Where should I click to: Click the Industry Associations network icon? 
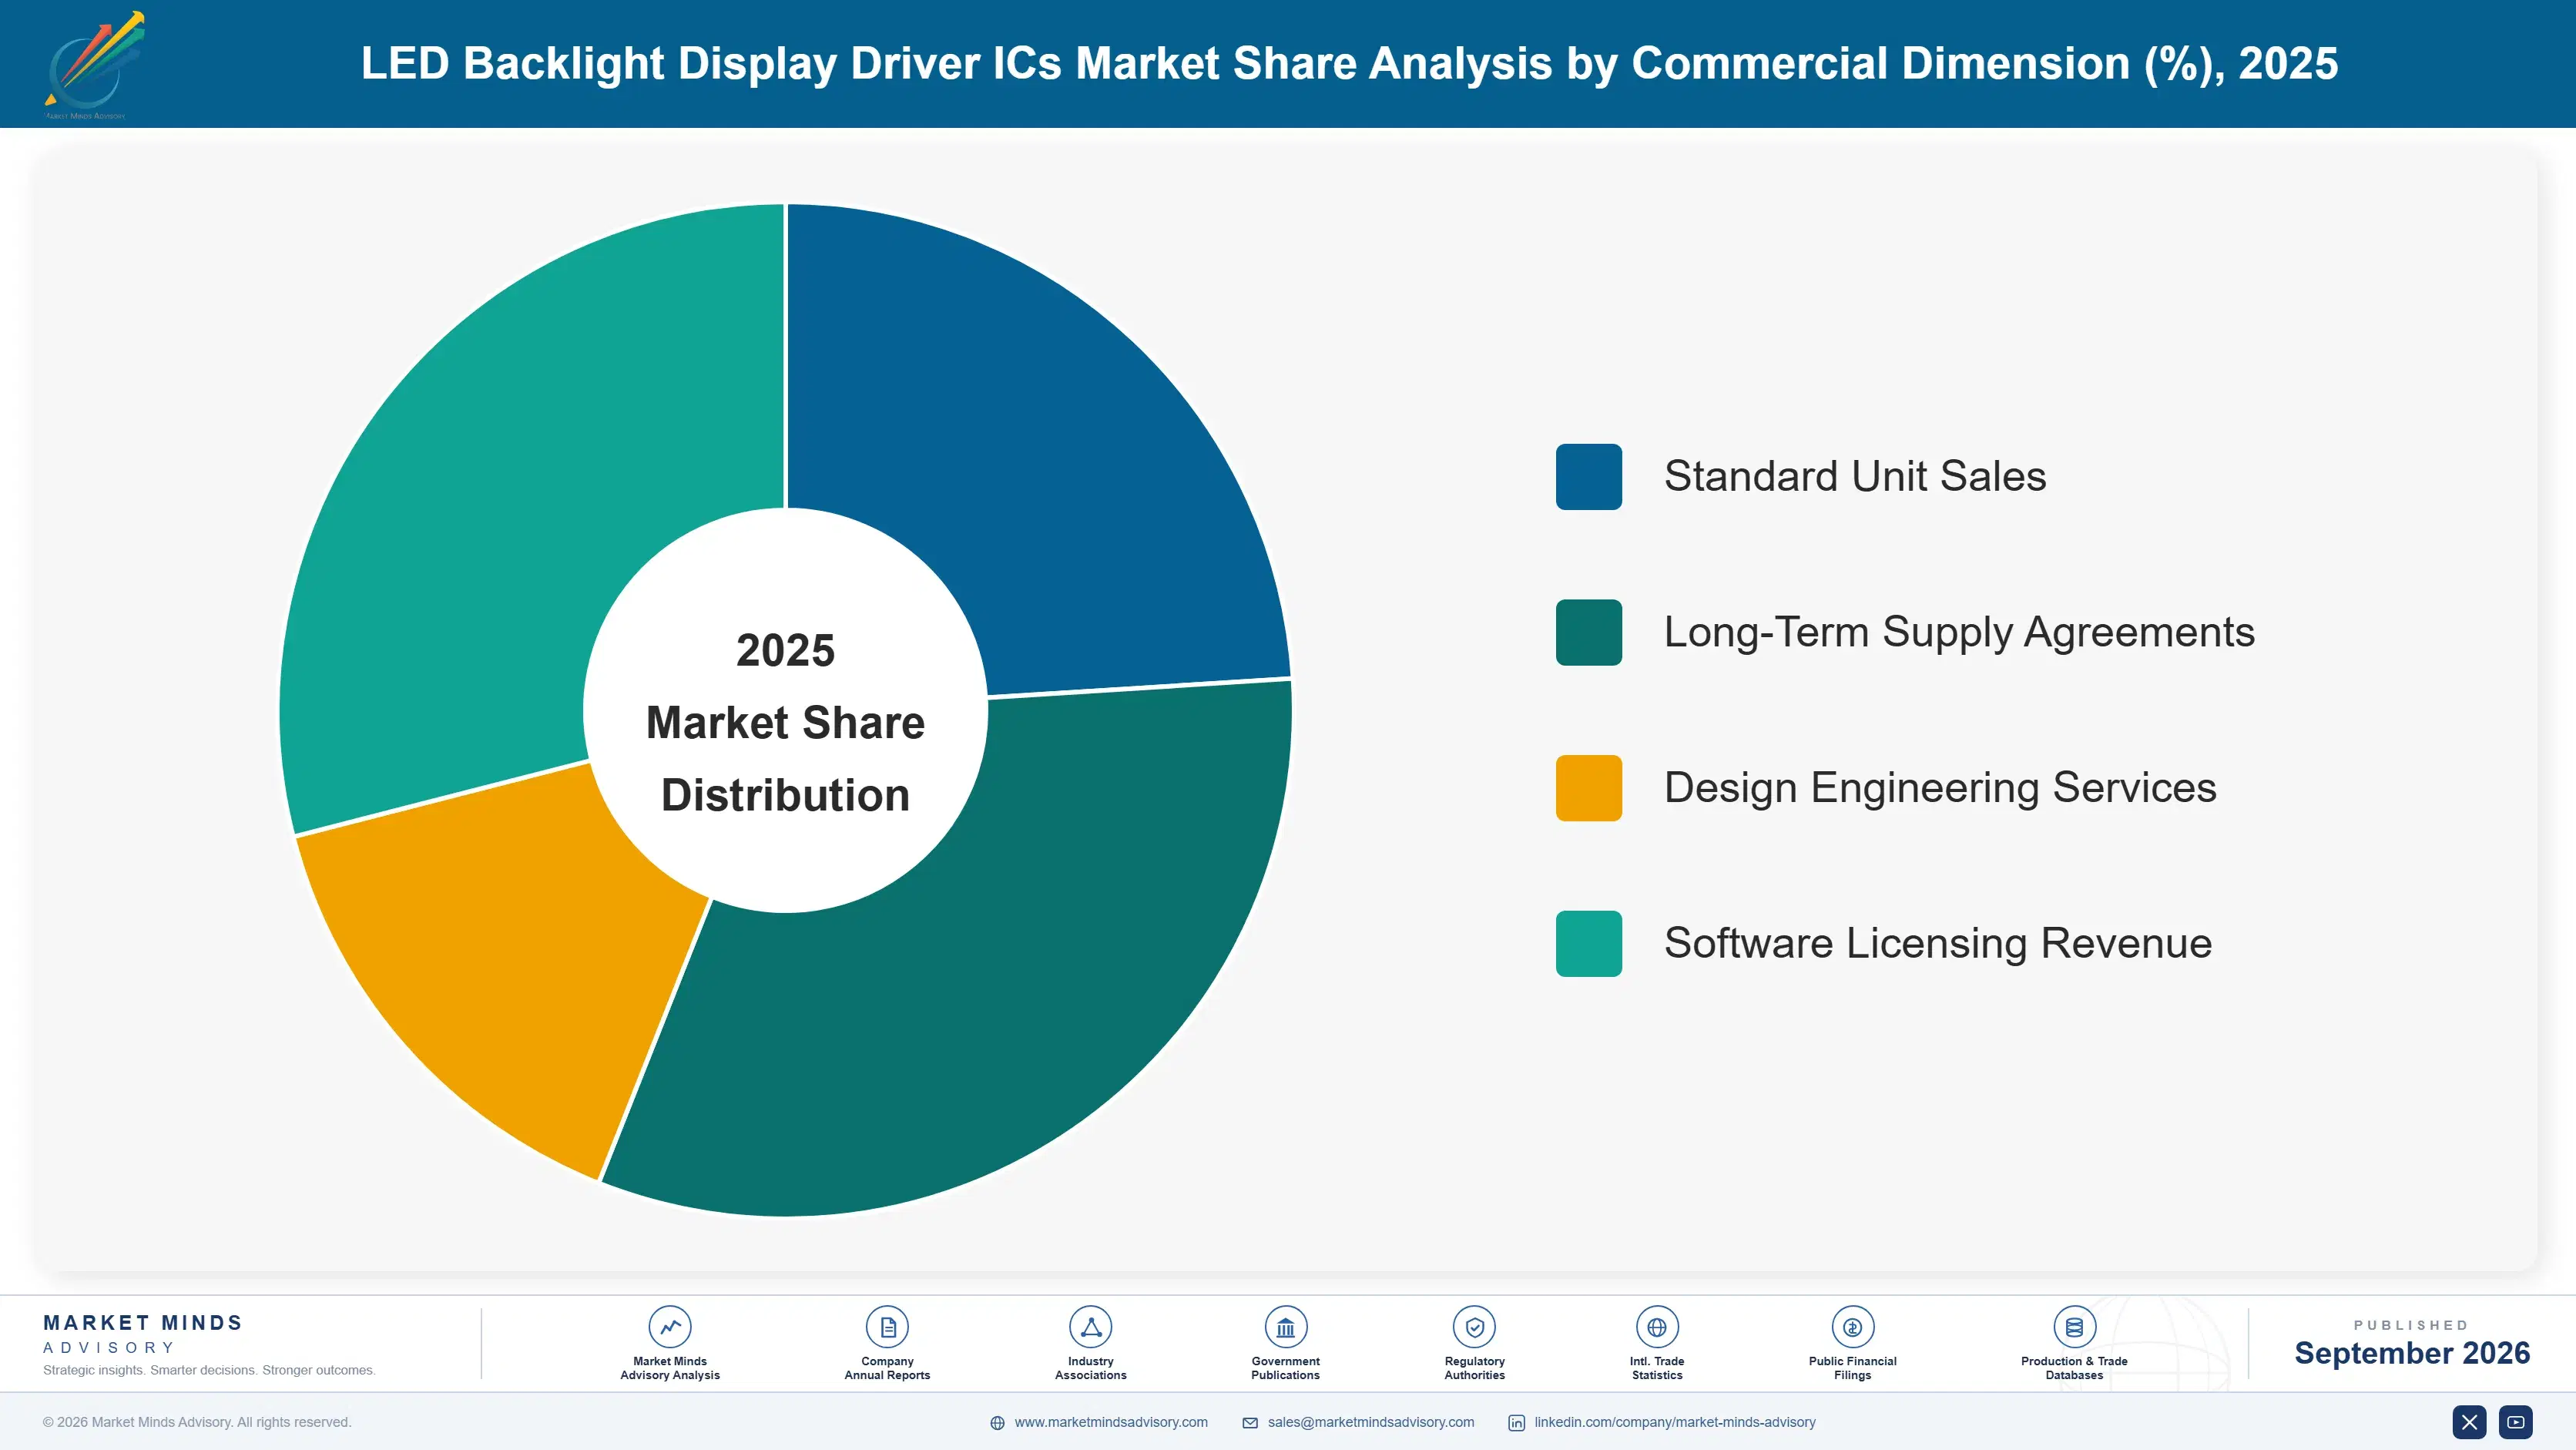click(x=1091, y=1327)
